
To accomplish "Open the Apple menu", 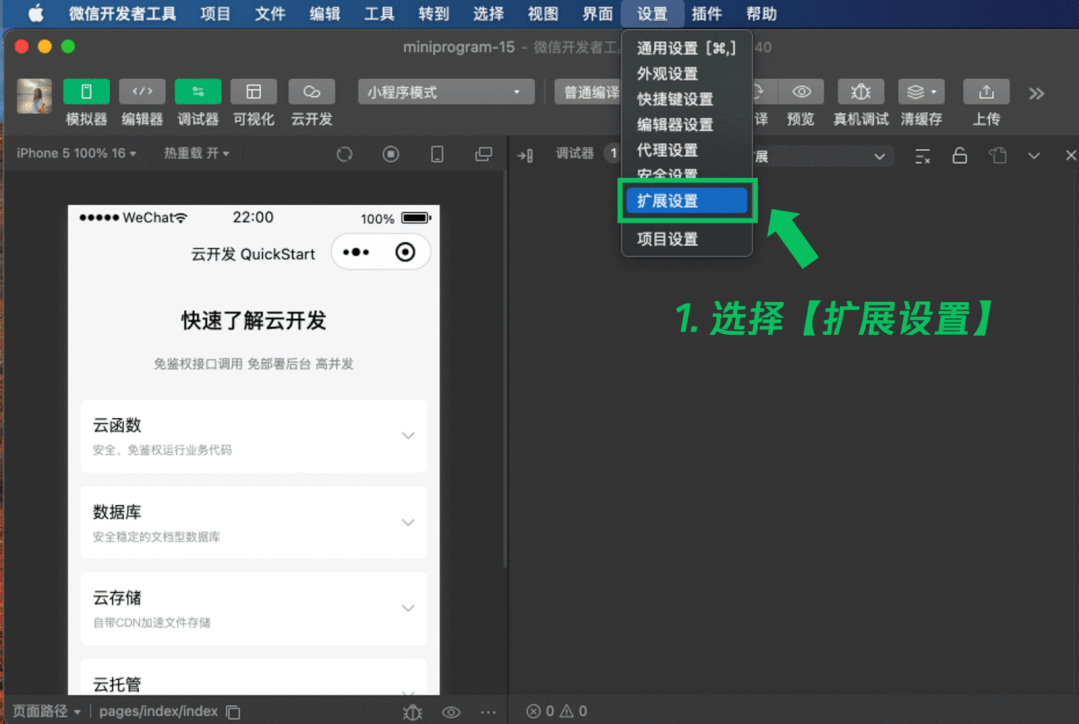I will (x=35, y=14).
